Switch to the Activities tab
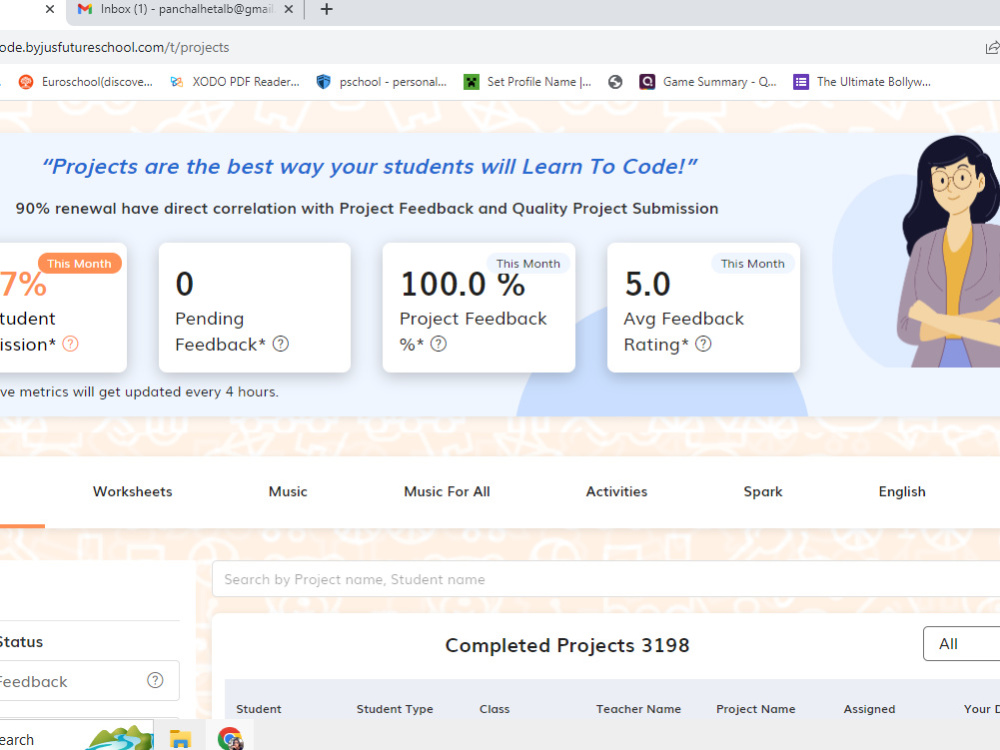This screenshot has width=1000, height=750. click(617, 492)
